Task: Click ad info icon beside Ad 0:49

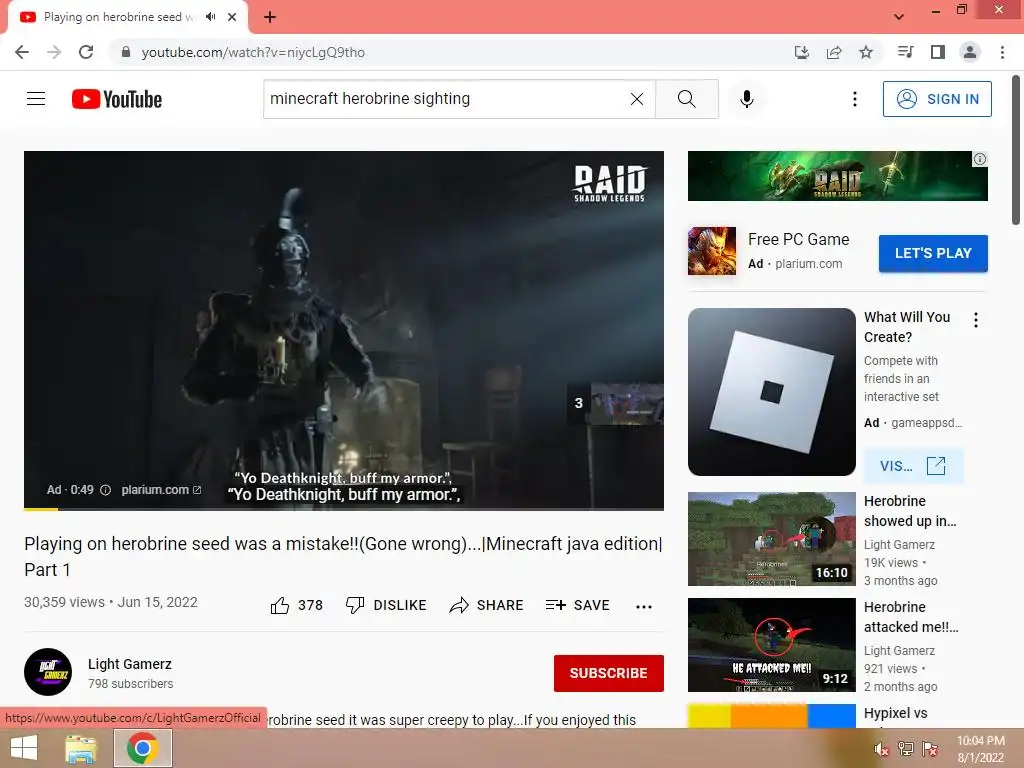Action: [105, 490]
